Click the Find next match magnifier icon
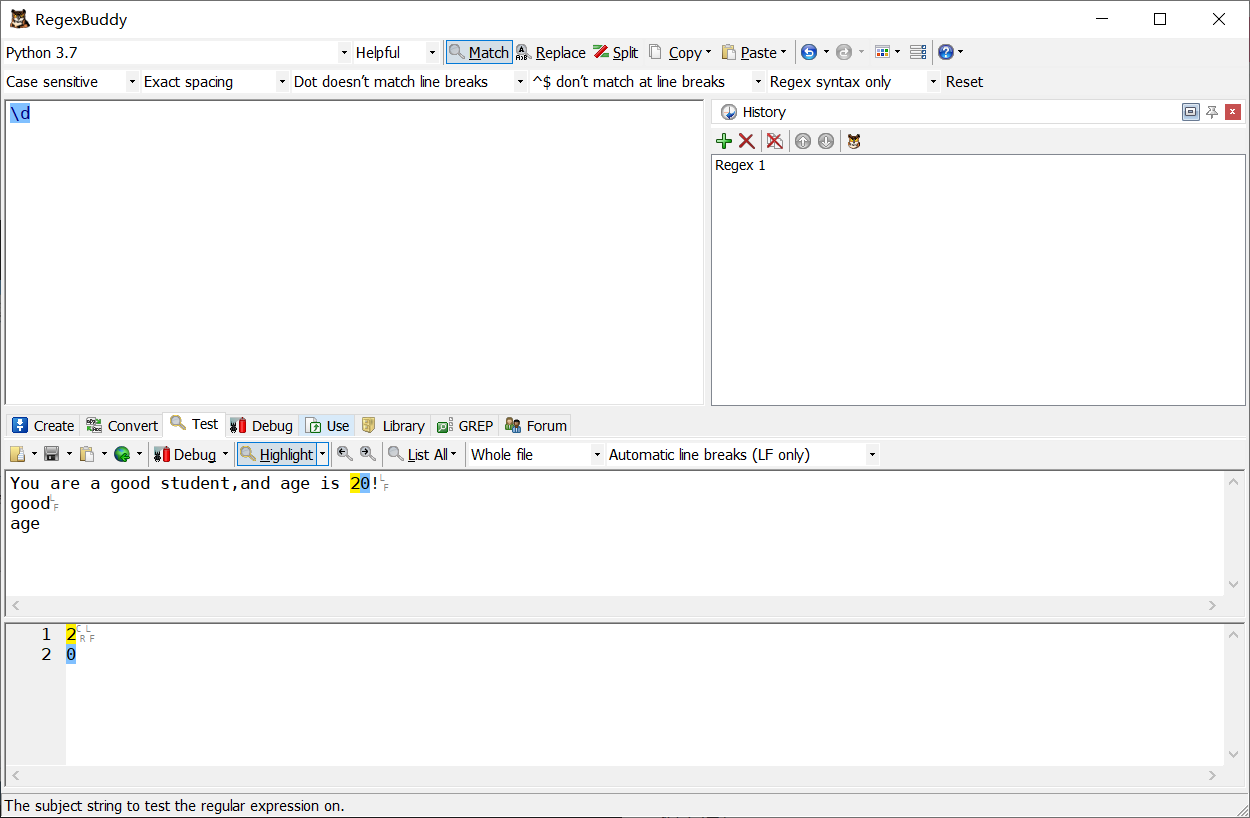 coord(368,454)
